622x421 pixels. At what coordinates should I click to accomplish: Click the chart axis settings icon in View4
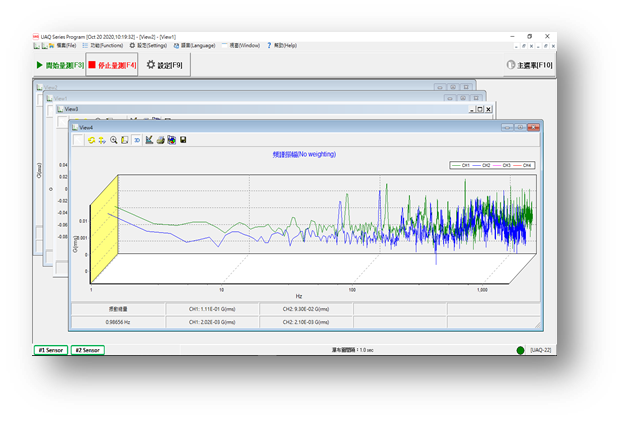149,140
